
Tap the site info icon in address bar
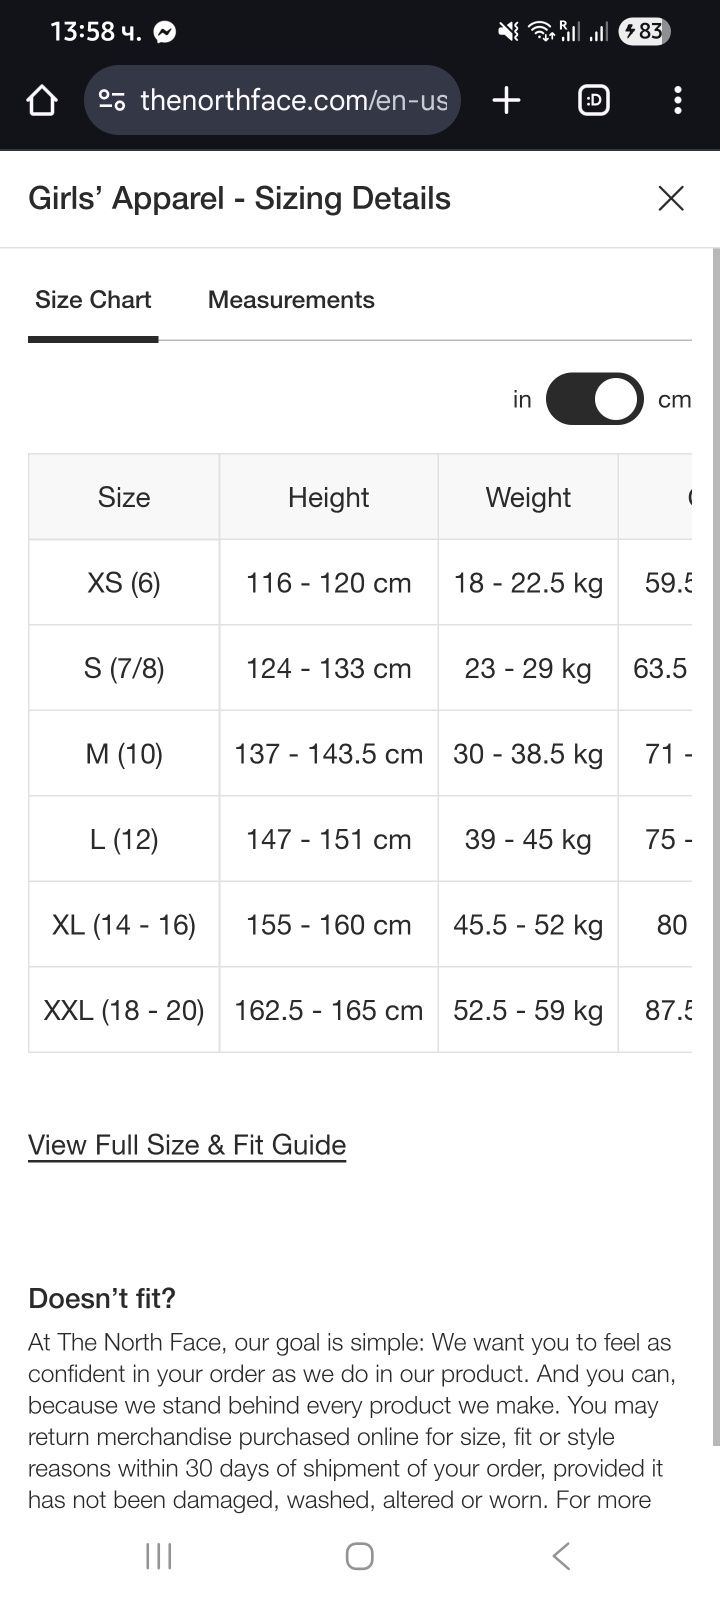click(x=112, y=100)
